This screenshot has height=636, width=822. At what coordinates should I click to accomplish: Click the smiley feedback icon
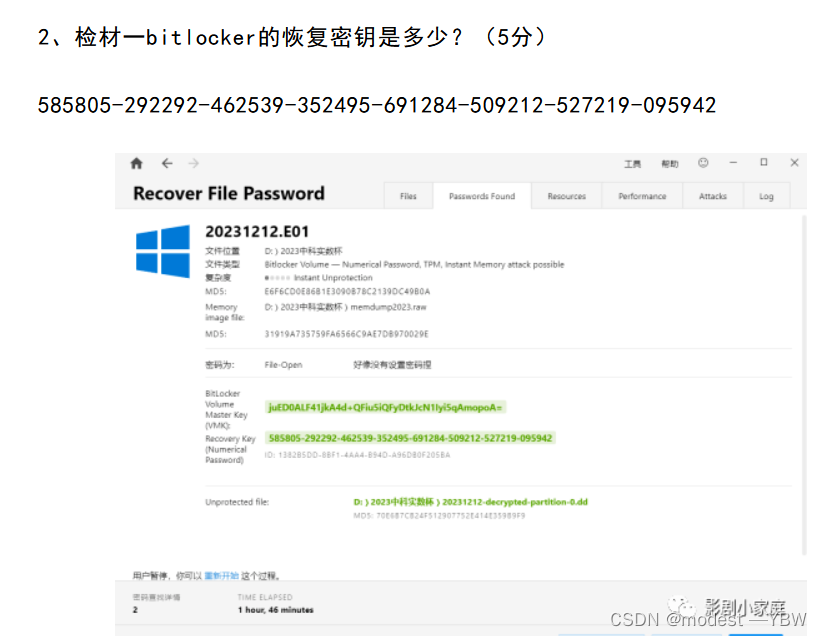click(703, 163)
